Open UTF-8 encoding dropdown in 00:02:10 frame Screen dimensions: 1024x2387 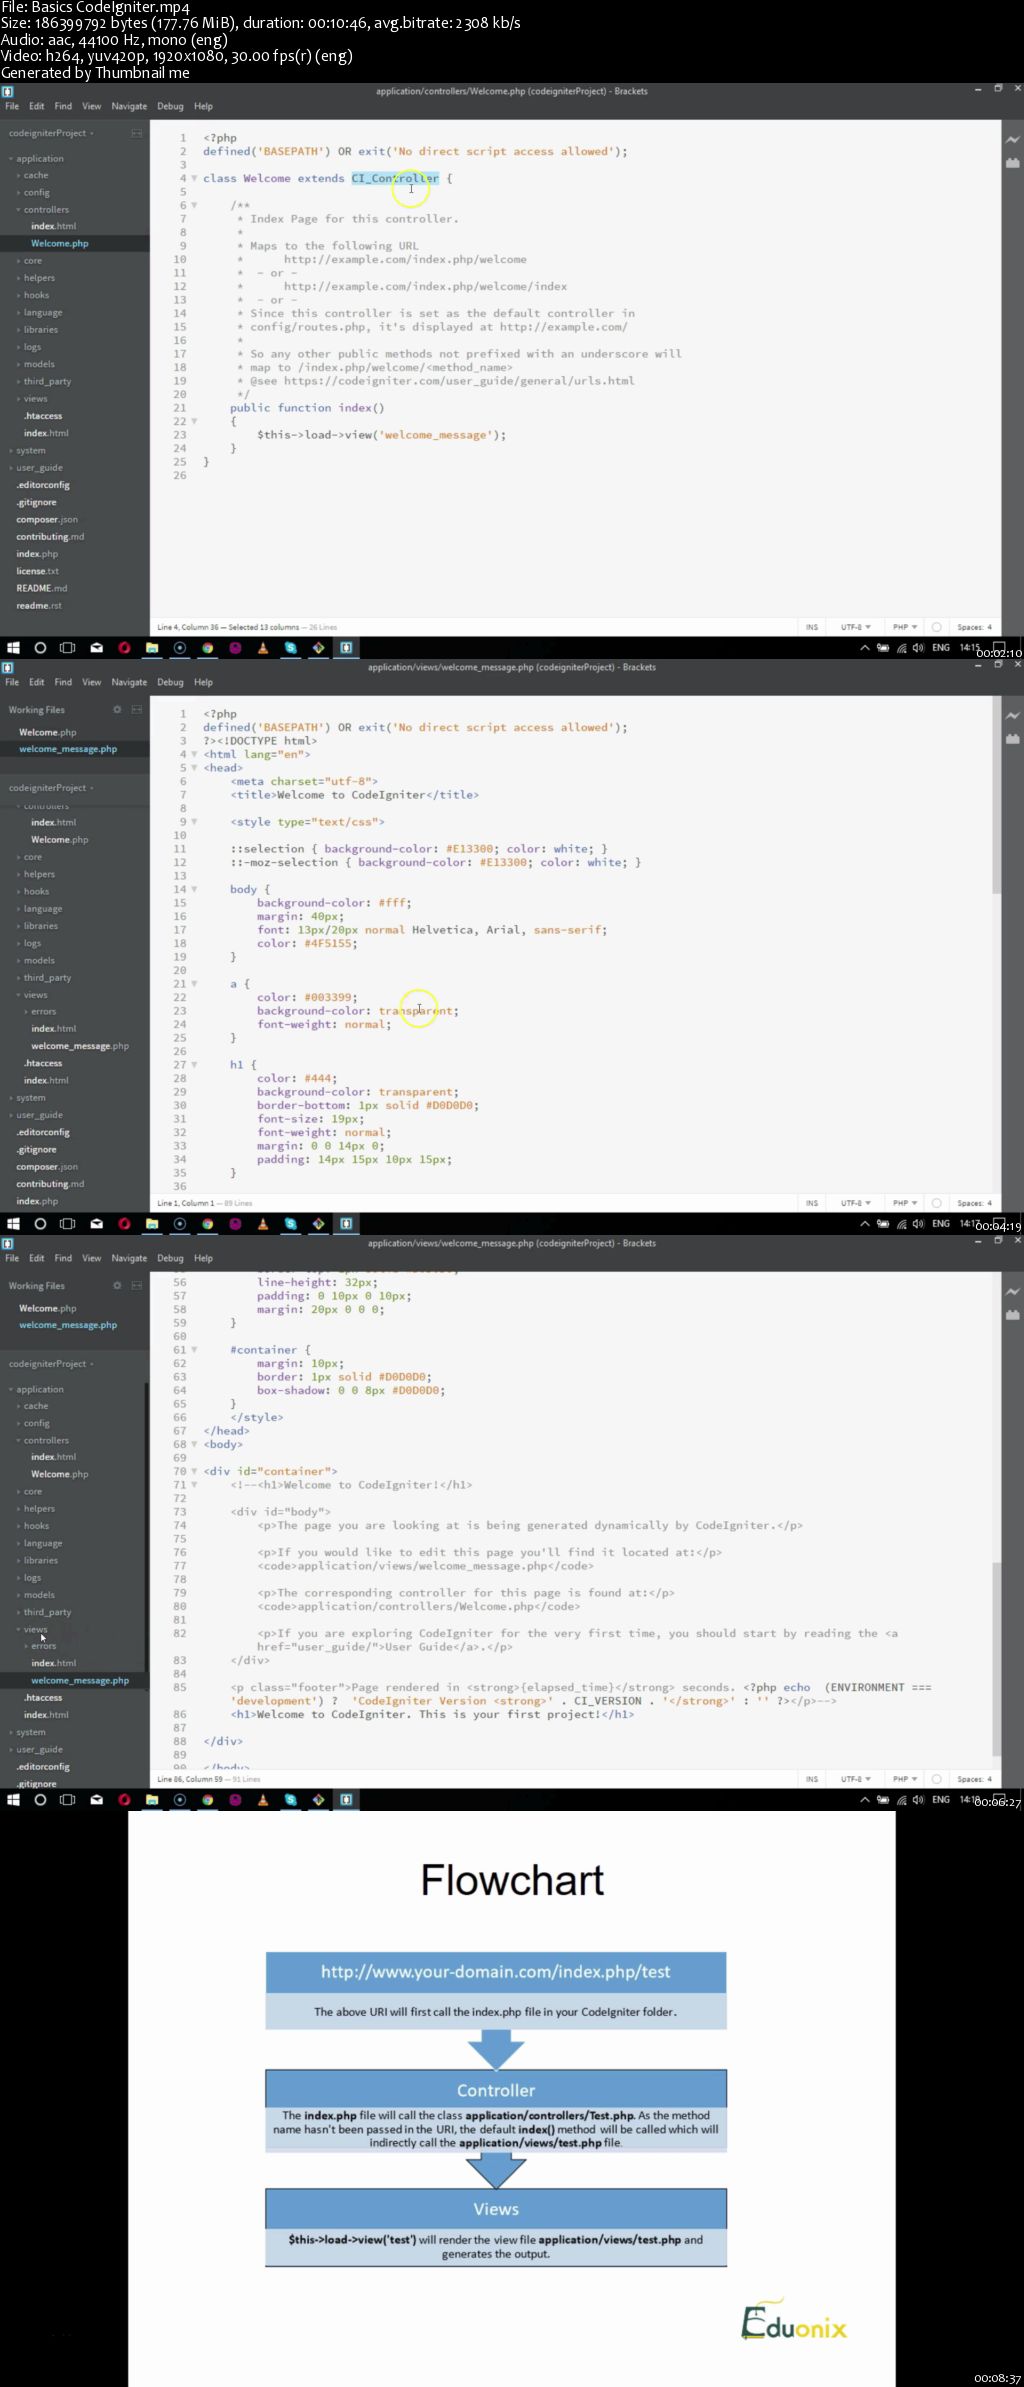(x=855, y=627)
